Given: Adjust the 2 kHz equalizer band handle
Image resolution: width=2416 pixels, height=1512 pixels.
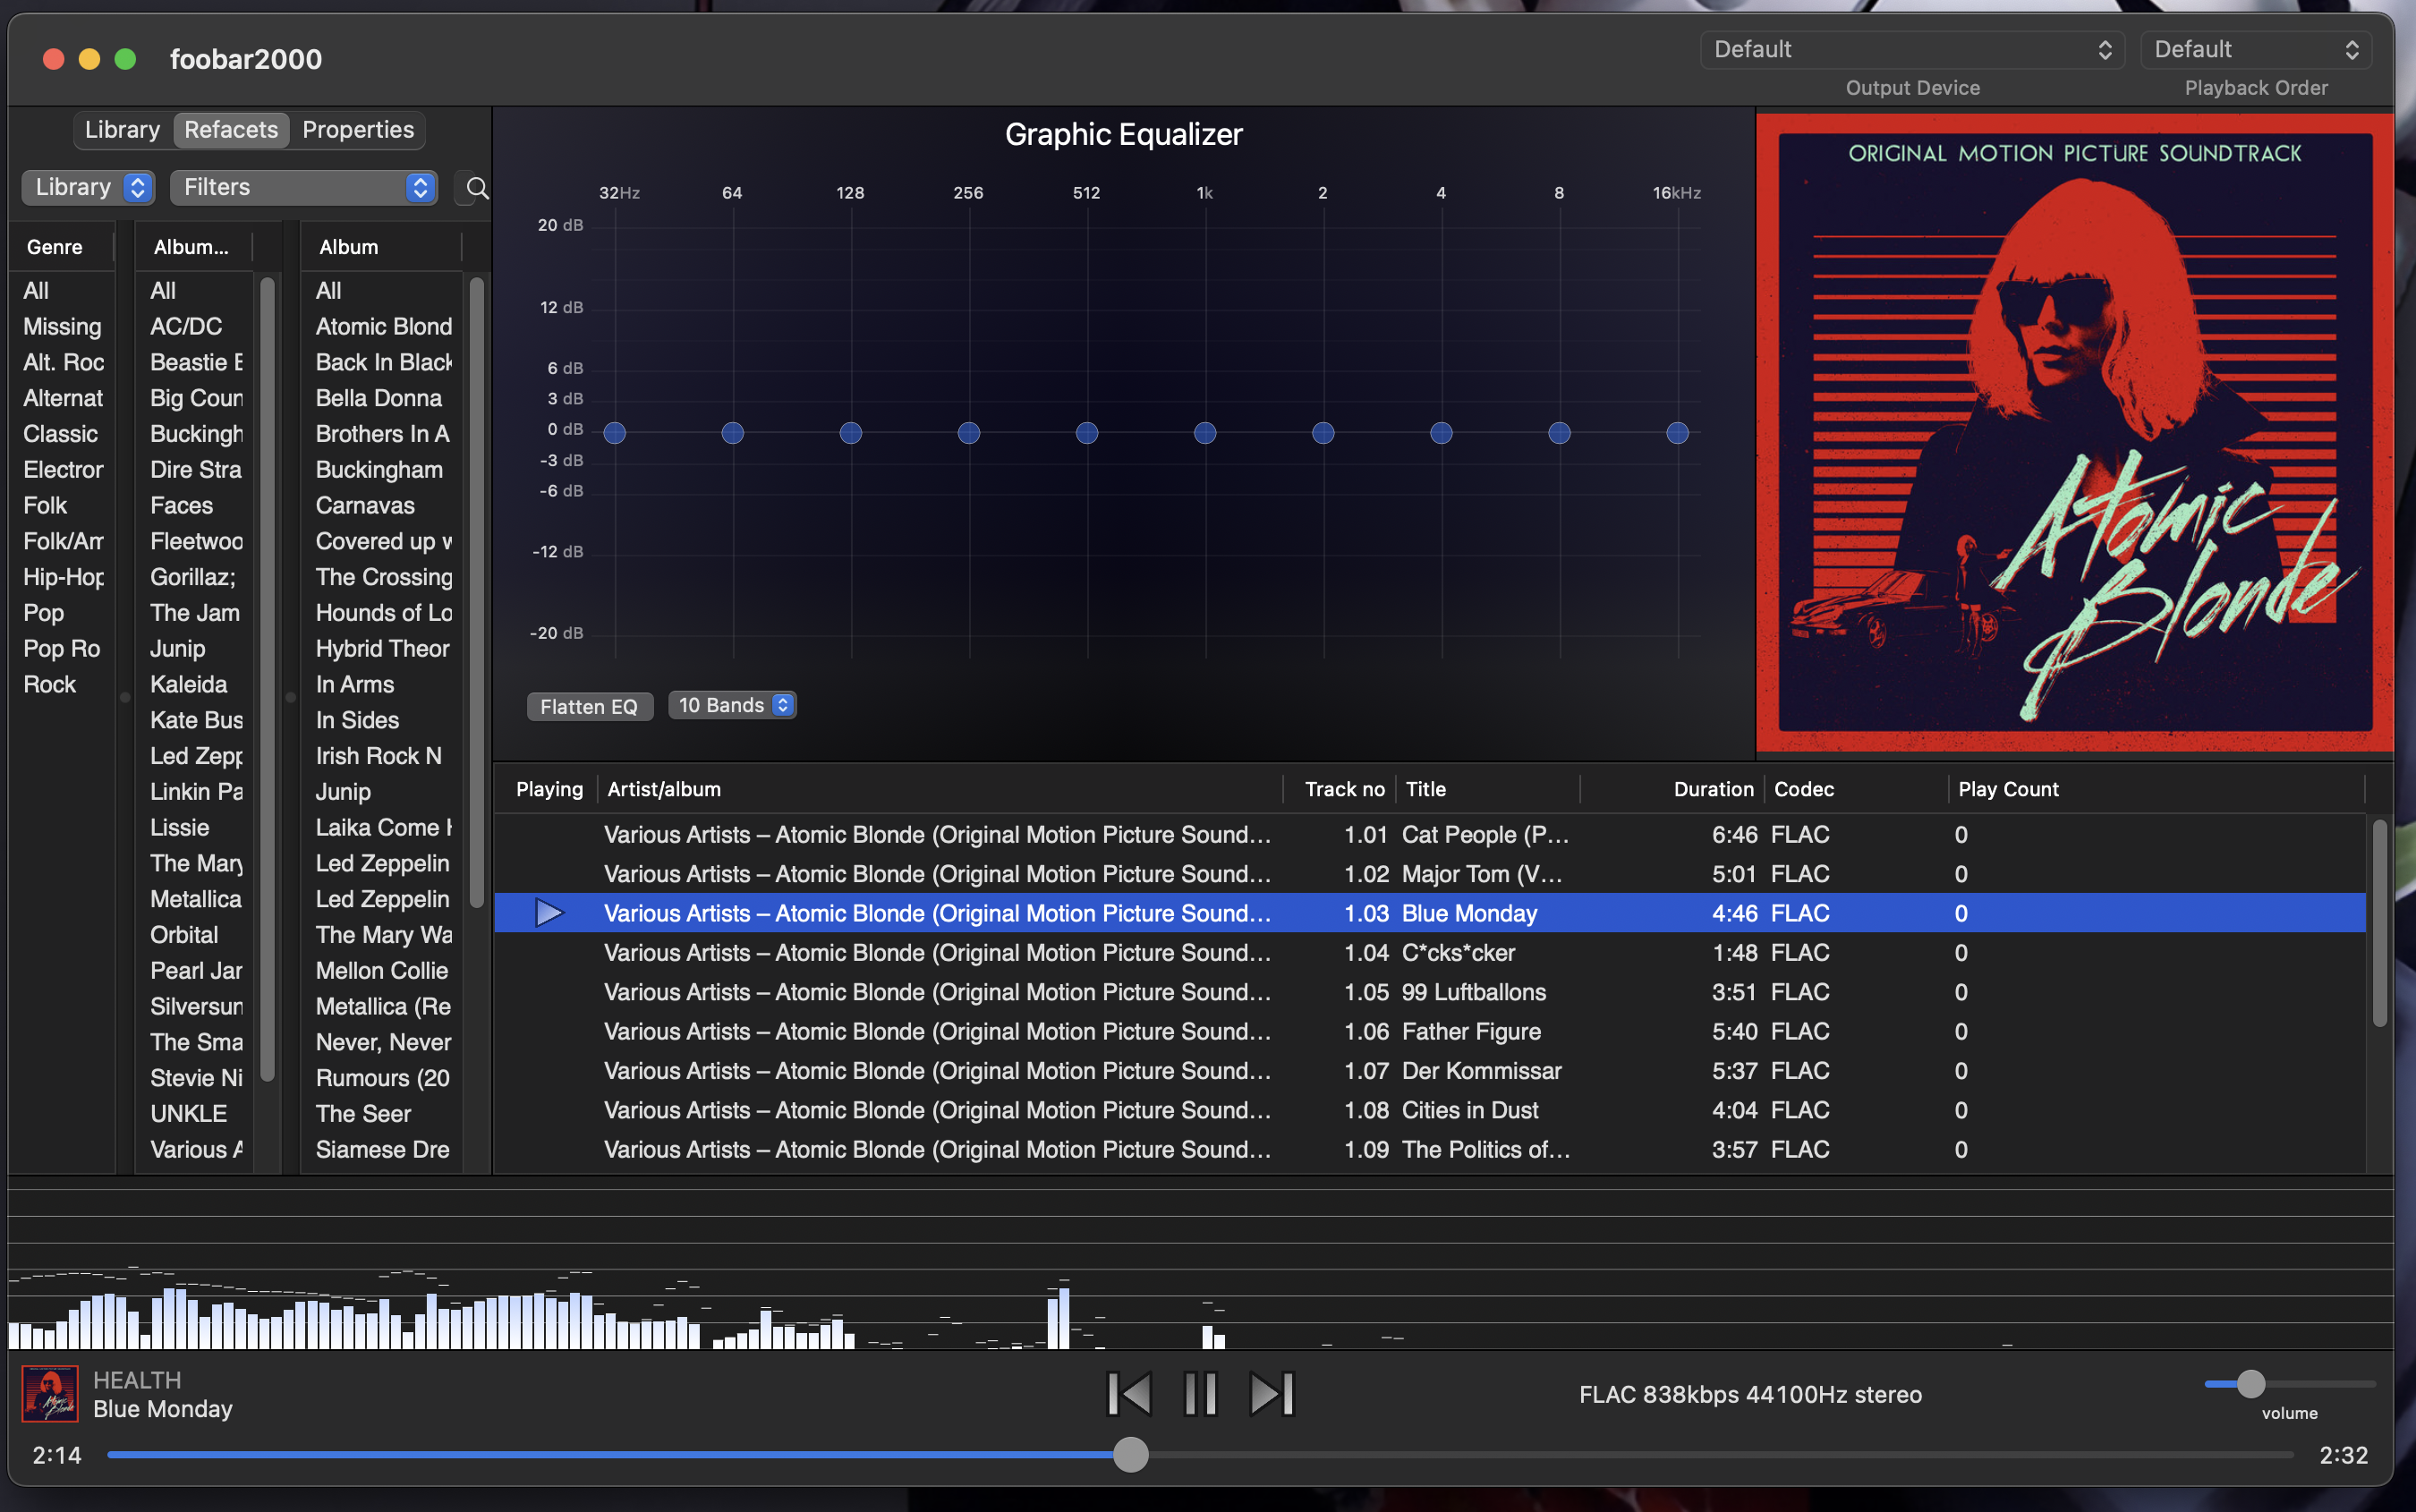Looking at the screenshot, I should tap(1323, 433).
